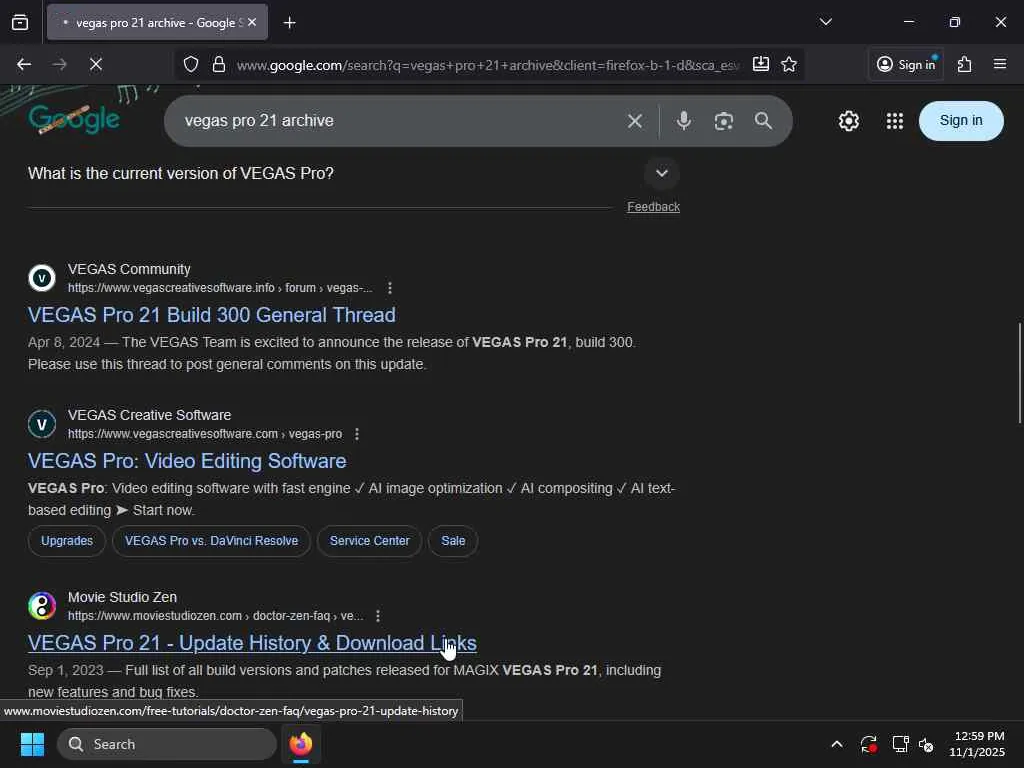Search by image with camera lens icon
Screen dimensions: 1024x768
[x=724, y=121]
